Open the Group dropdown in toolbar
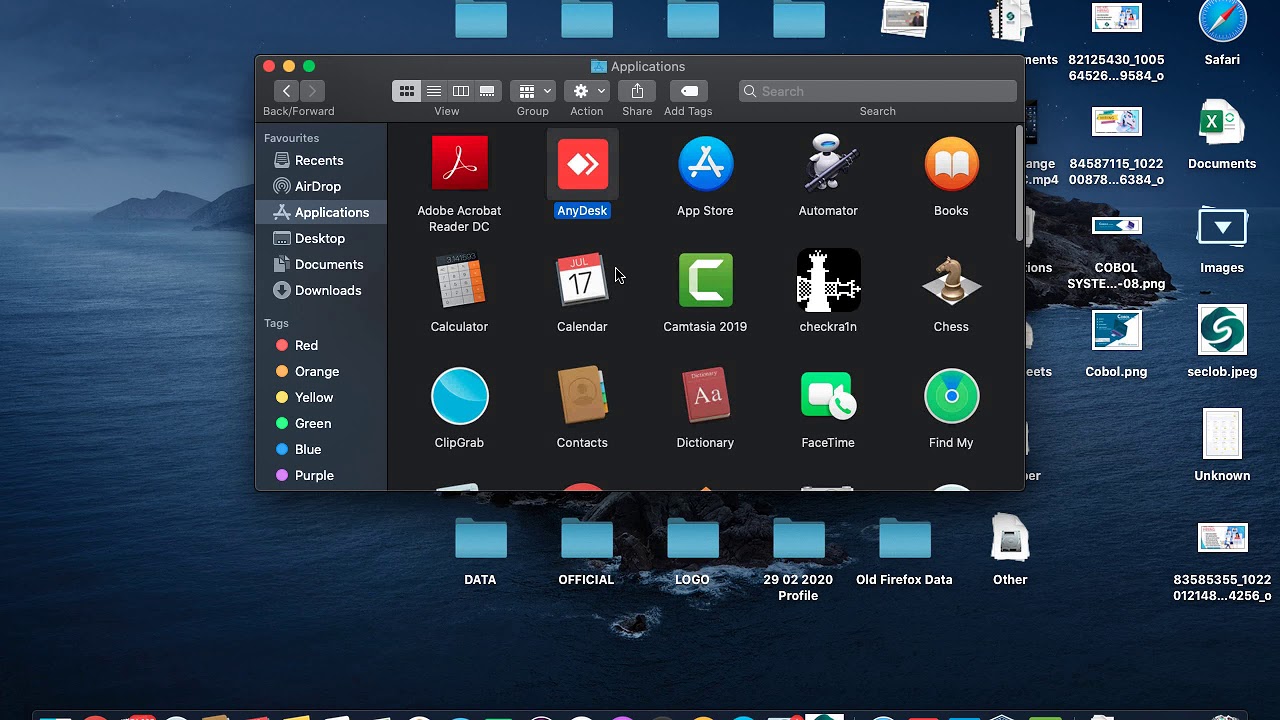1280x720 pixels. [533, 91]
